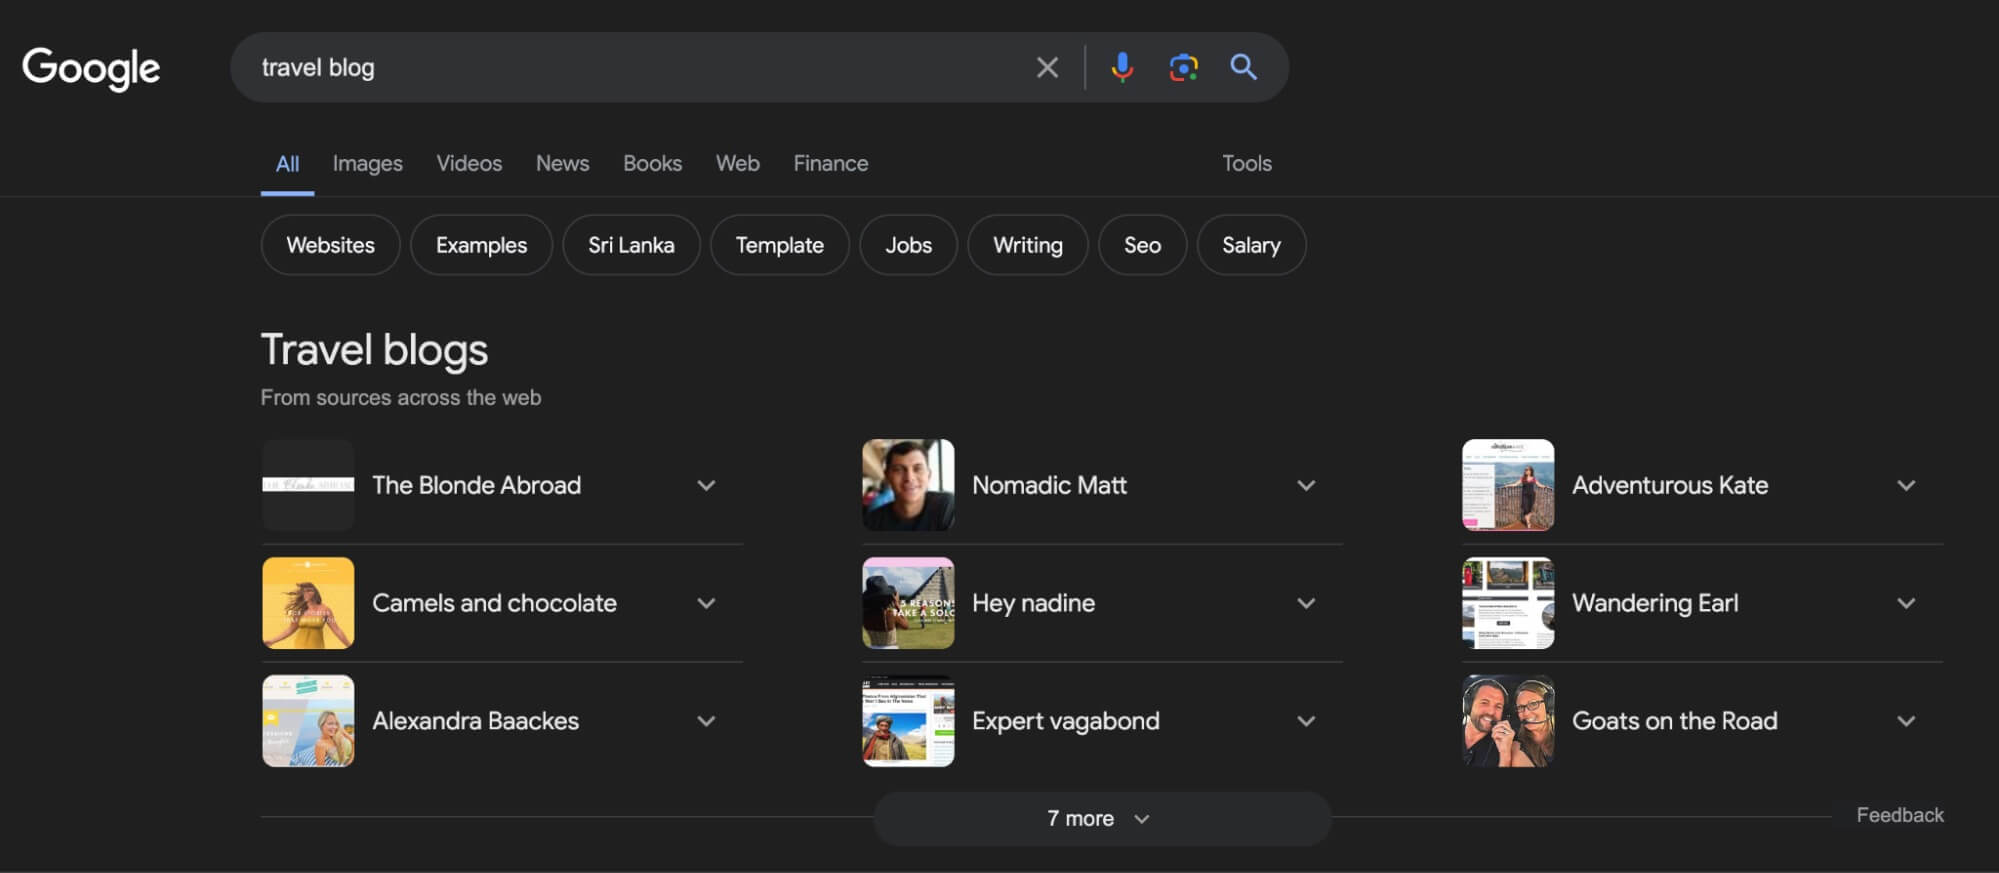This screenshot has height=873, width=1999.
Task: Open Goats on the Road thumbnail
Action: [1508, 721]
